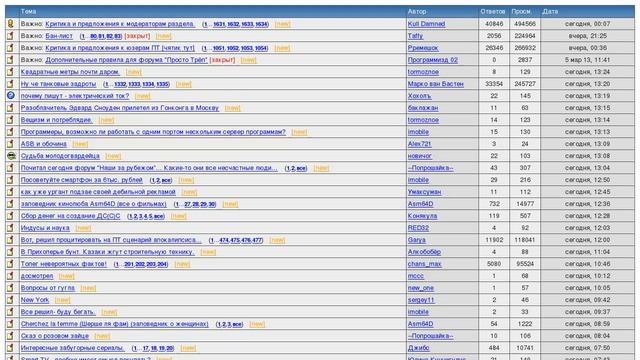Click reply count '40846' in the first row
Viewport: 640px width, 360px height.
click(x=494, y=24)
